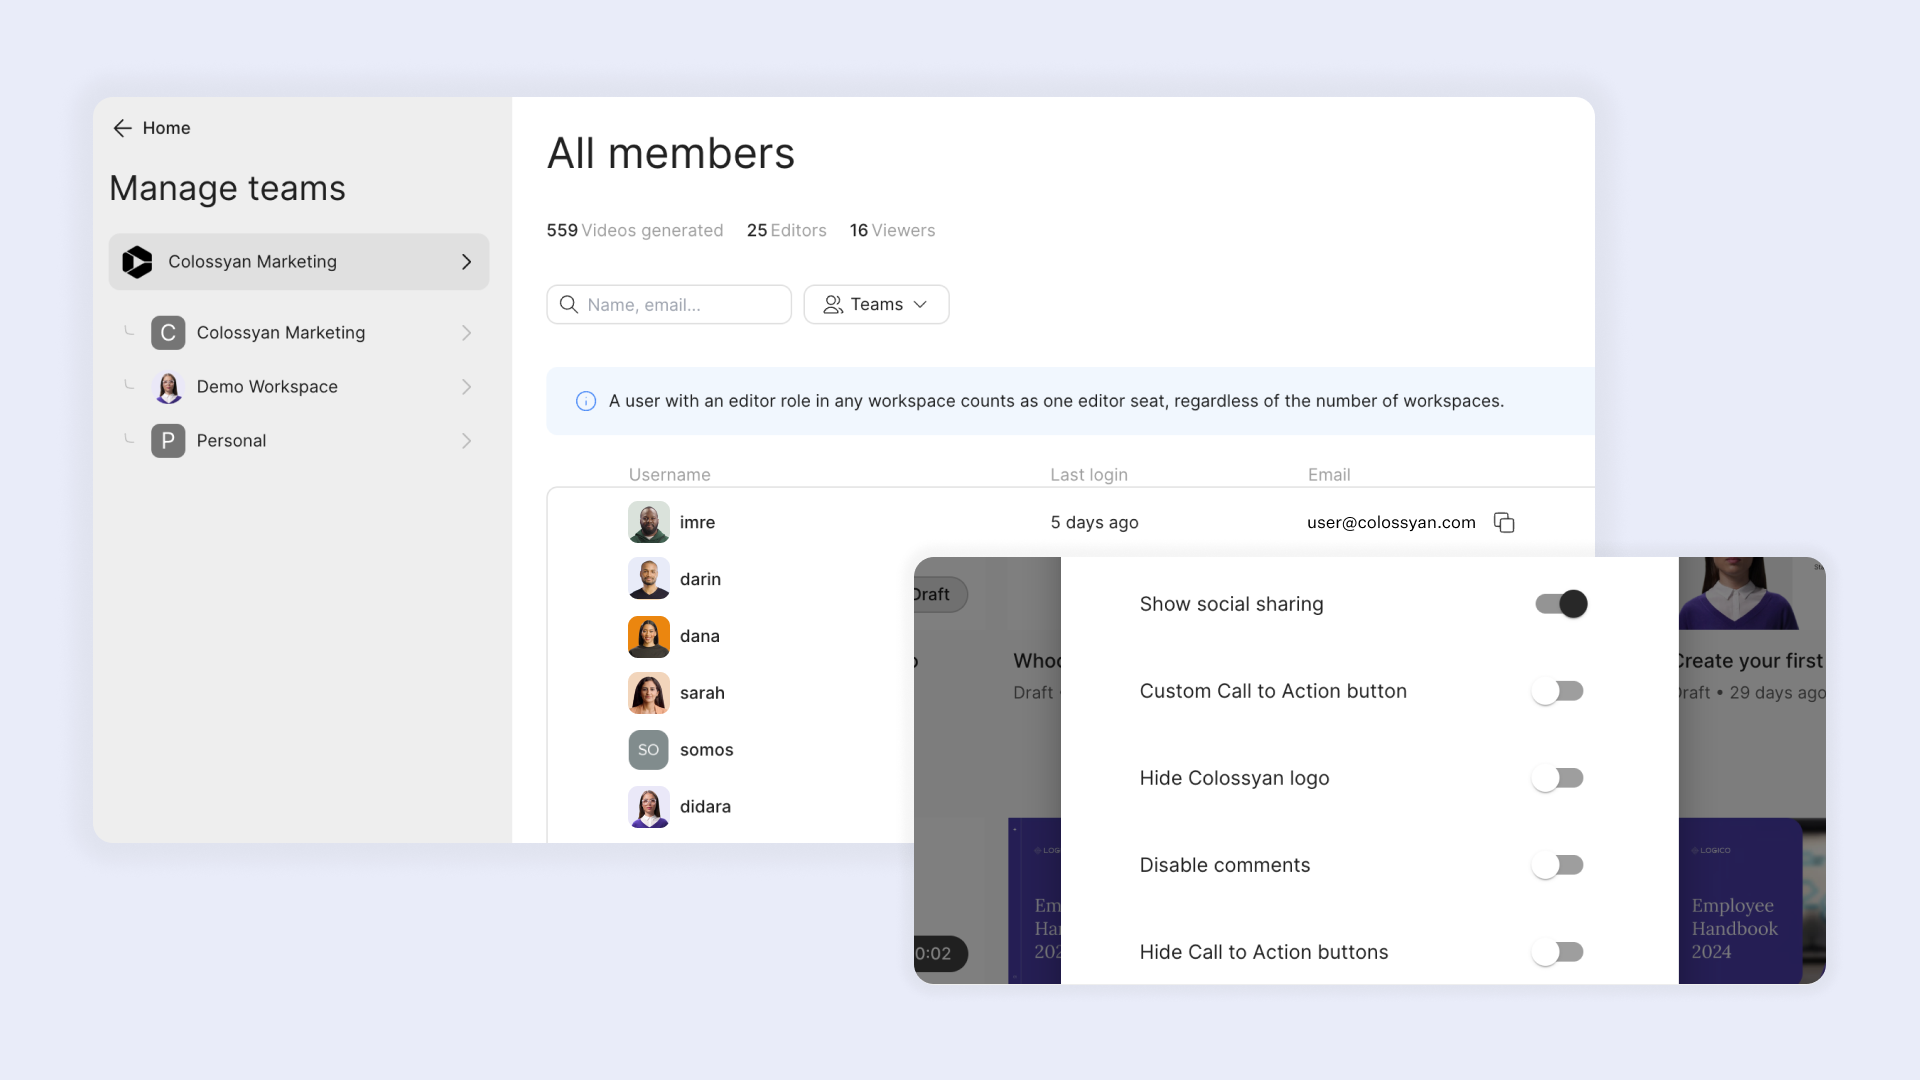Click darin's avatar

coord(649,579)
